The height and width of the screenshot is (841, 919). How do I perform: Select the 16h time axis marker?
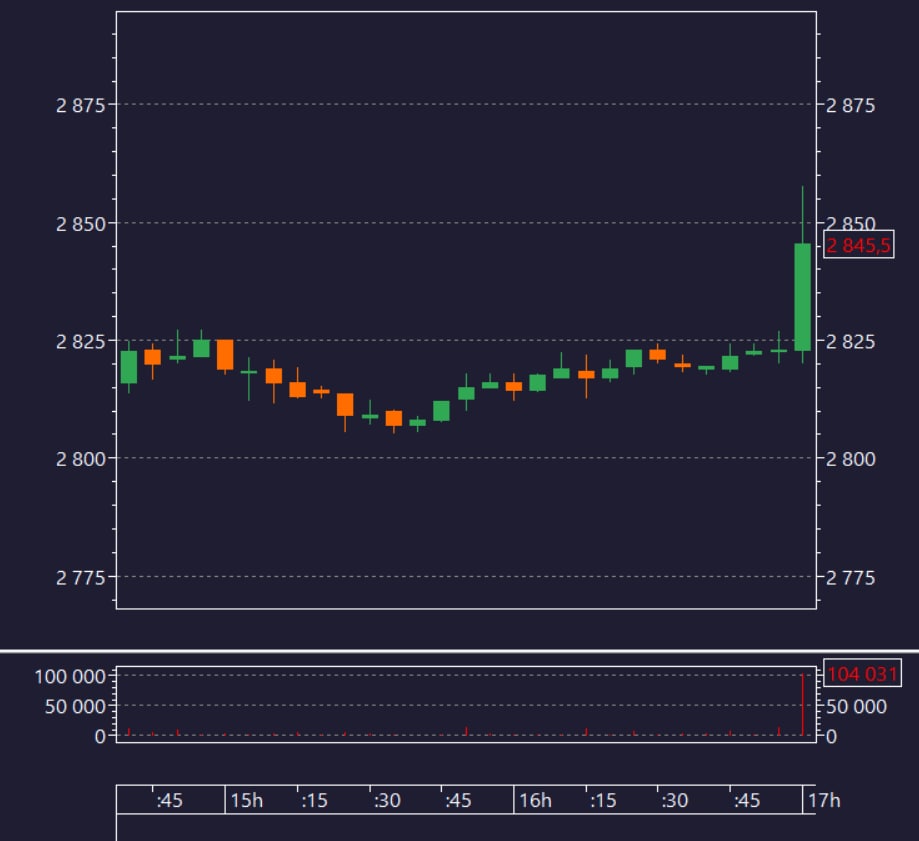536,800
